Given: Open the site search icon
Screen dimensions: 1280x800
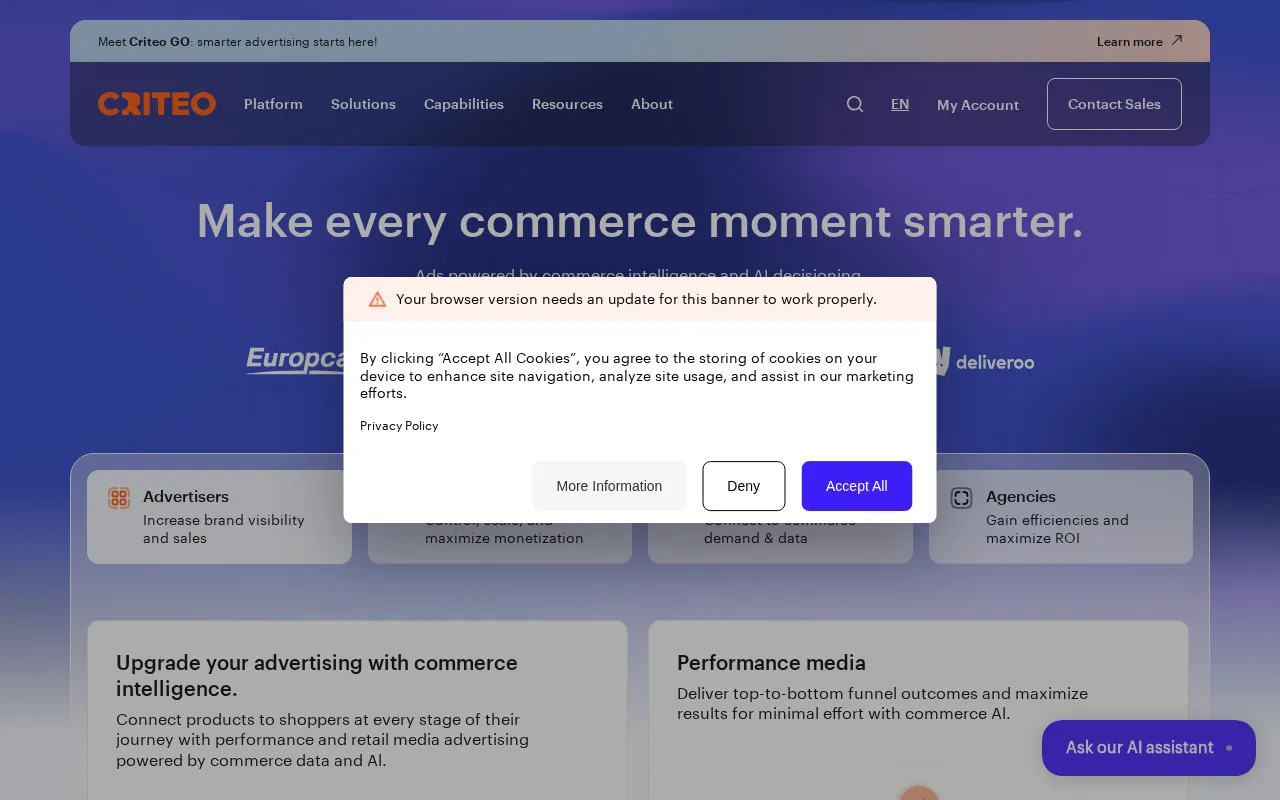Looking at the screenshot, I should 855,104.
